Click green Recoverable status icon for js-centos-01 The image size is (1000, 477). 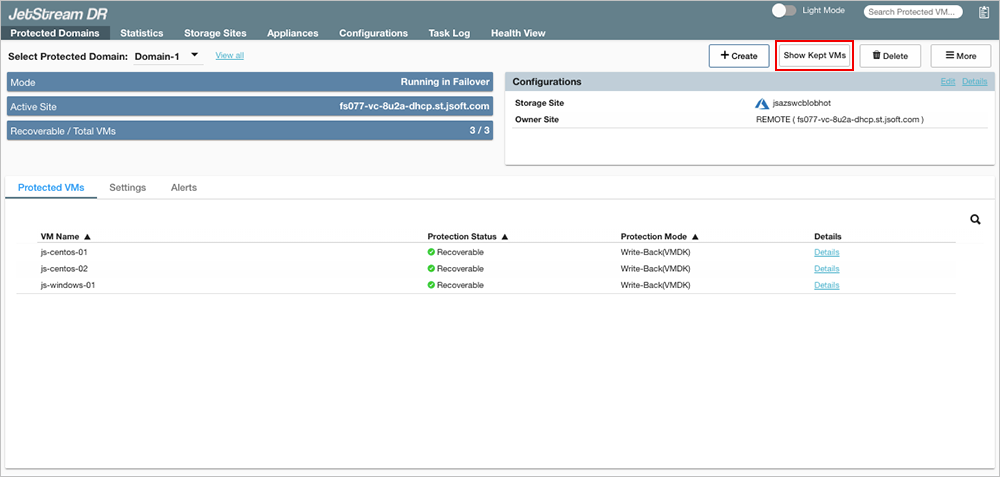(431, 252)
